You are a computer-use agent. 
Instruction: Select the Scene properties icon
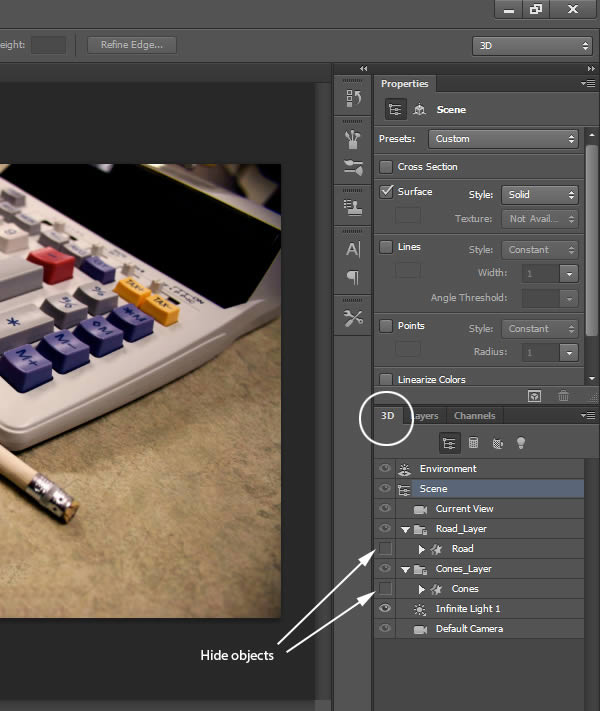pos(395,110)
